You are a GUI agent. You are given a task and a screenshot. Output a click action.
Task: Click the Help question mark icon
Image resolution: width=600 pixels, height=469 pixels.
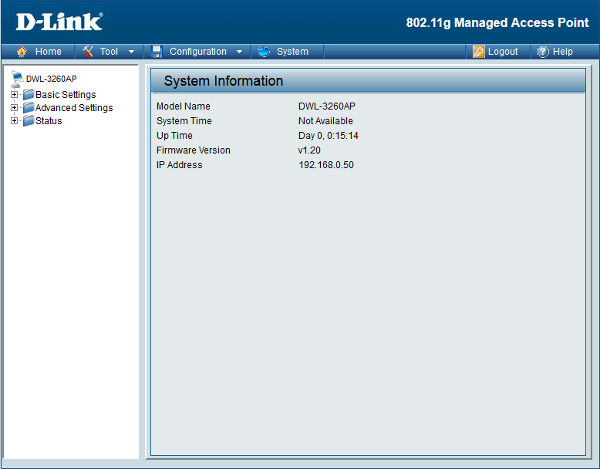pyautogui.click(x=543, y=51)
